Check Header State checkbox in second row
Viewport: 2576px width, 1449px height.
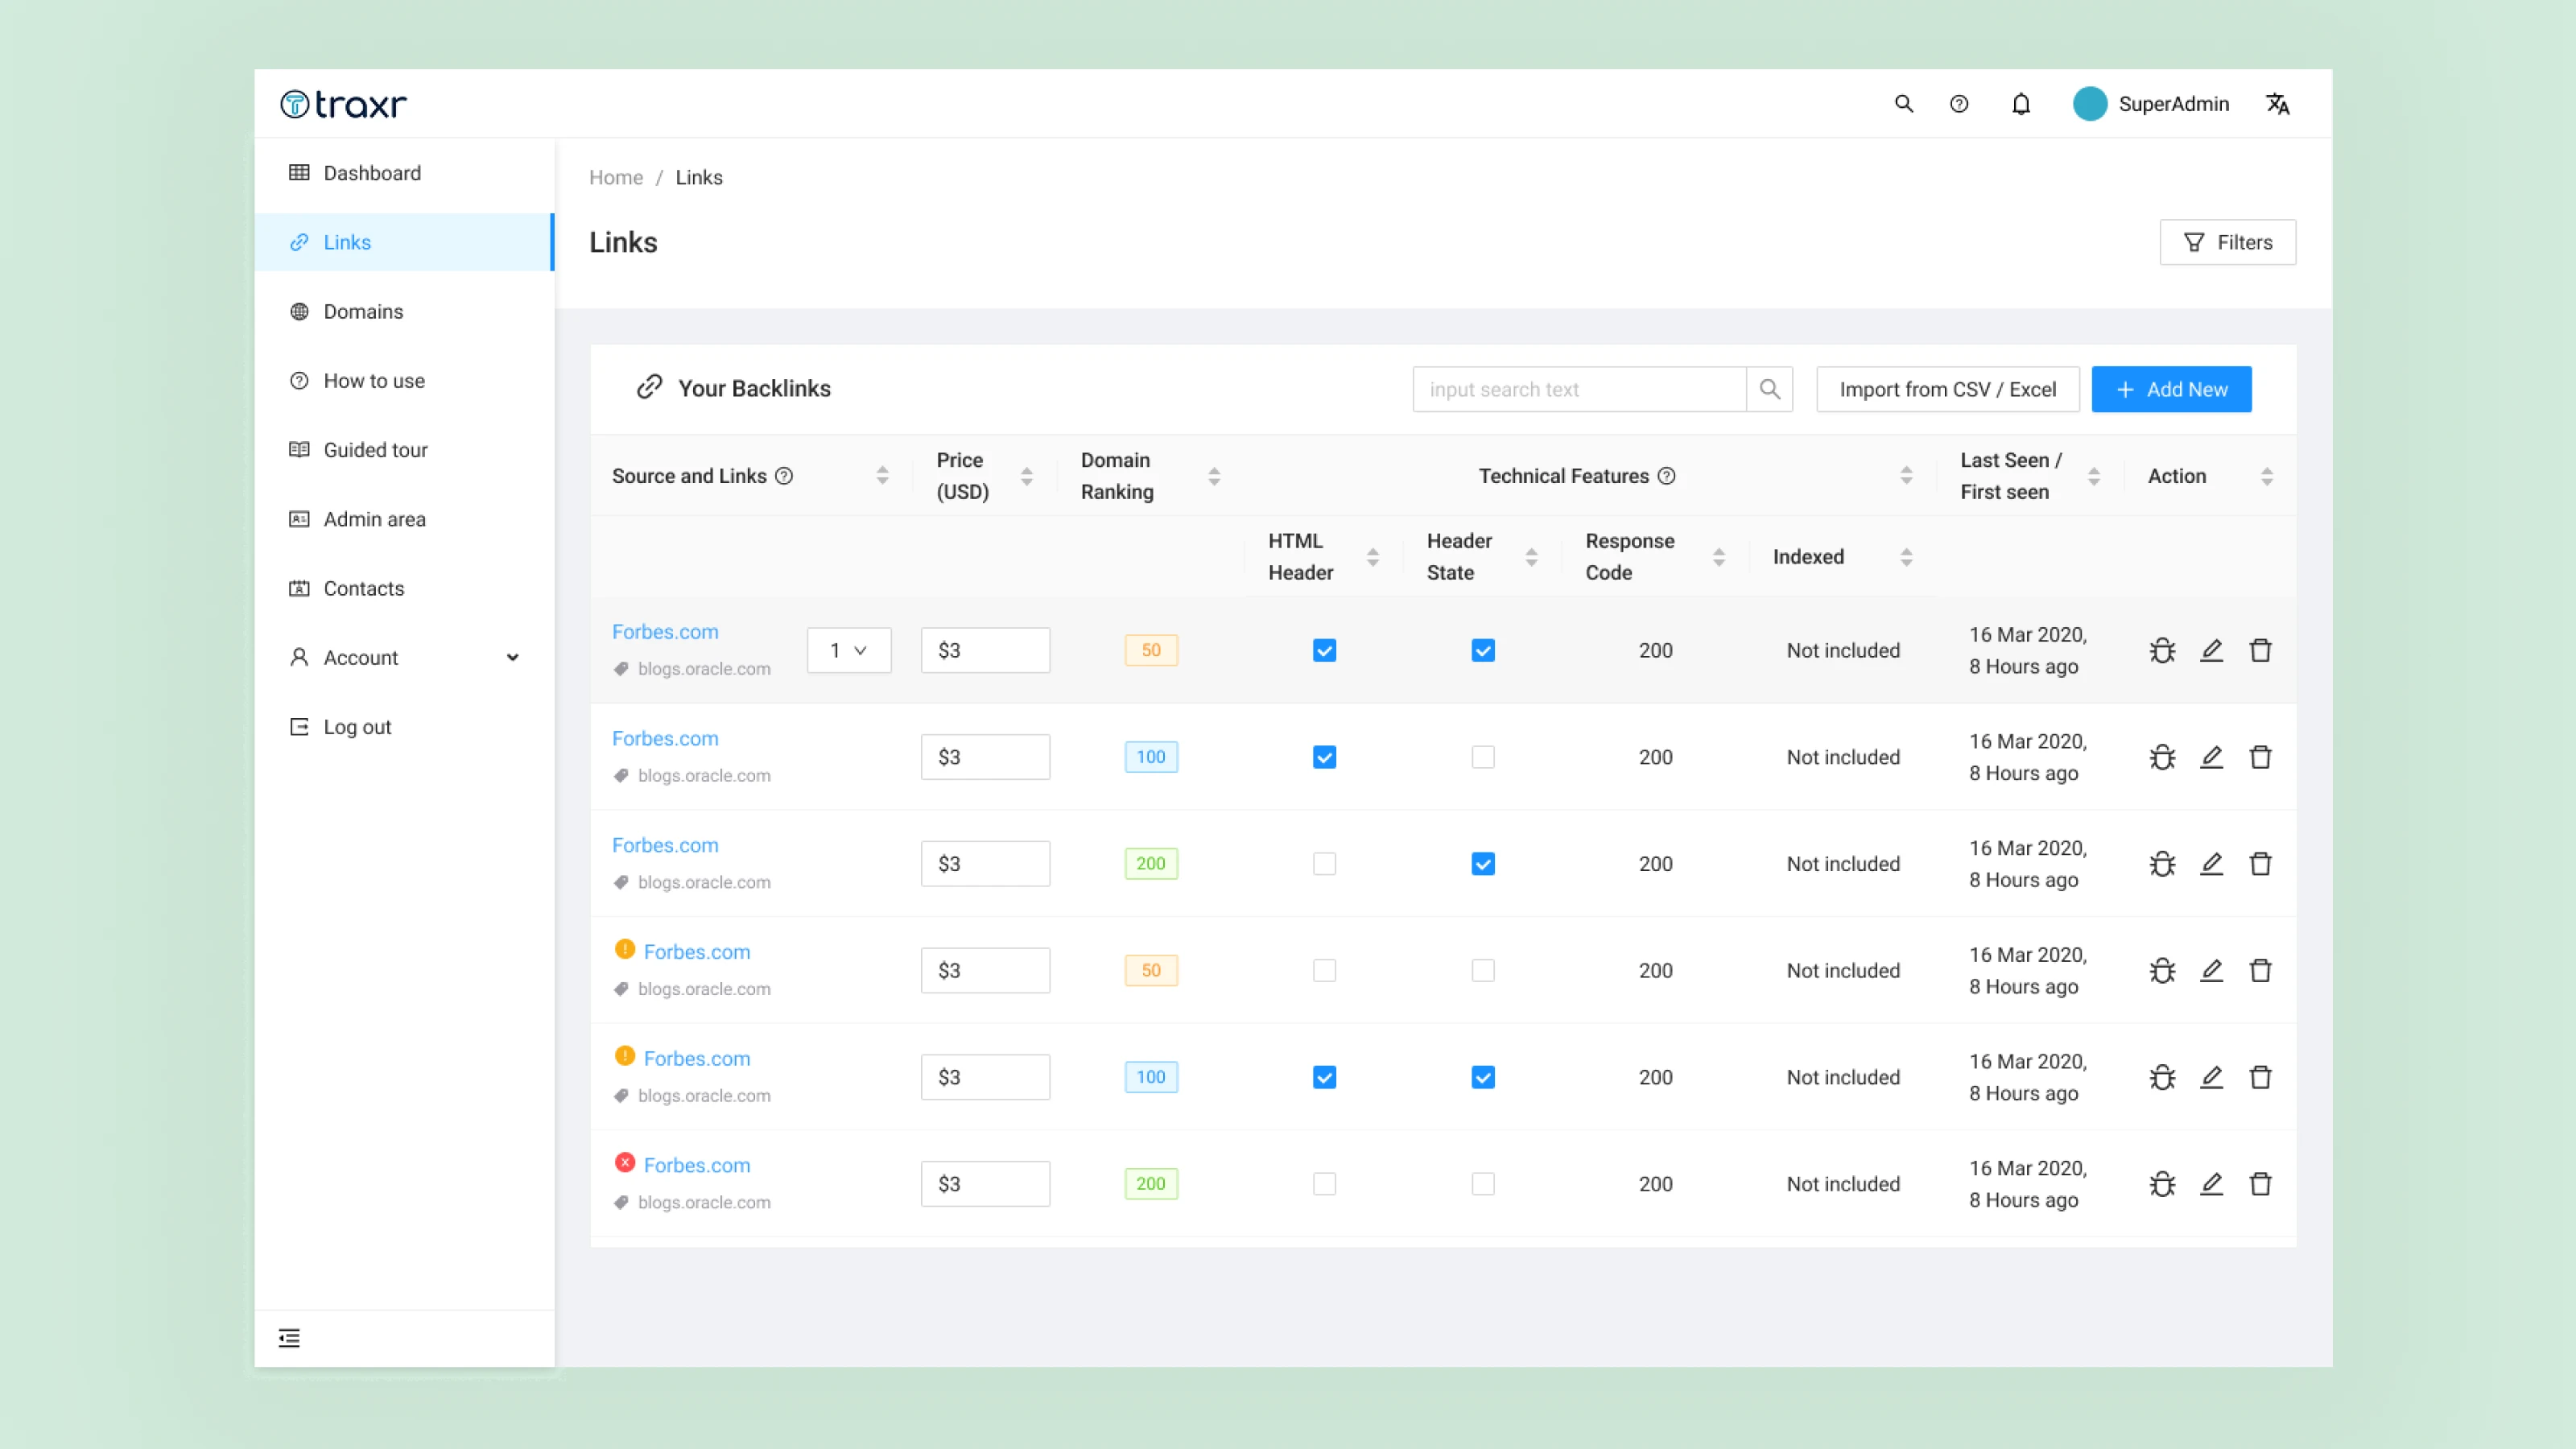[1483, 757]
